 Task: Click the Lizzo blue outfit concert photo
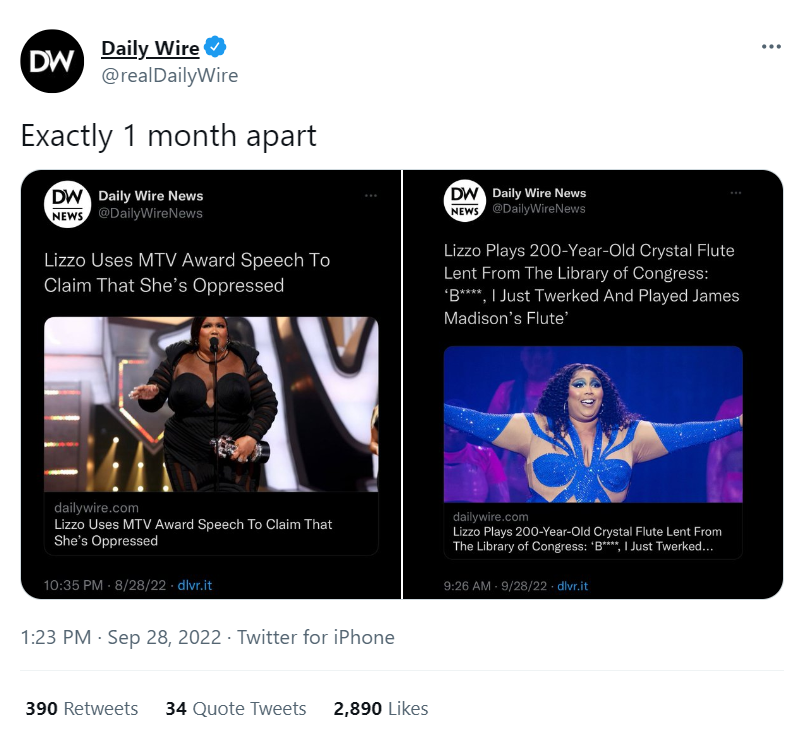[593, 424]
